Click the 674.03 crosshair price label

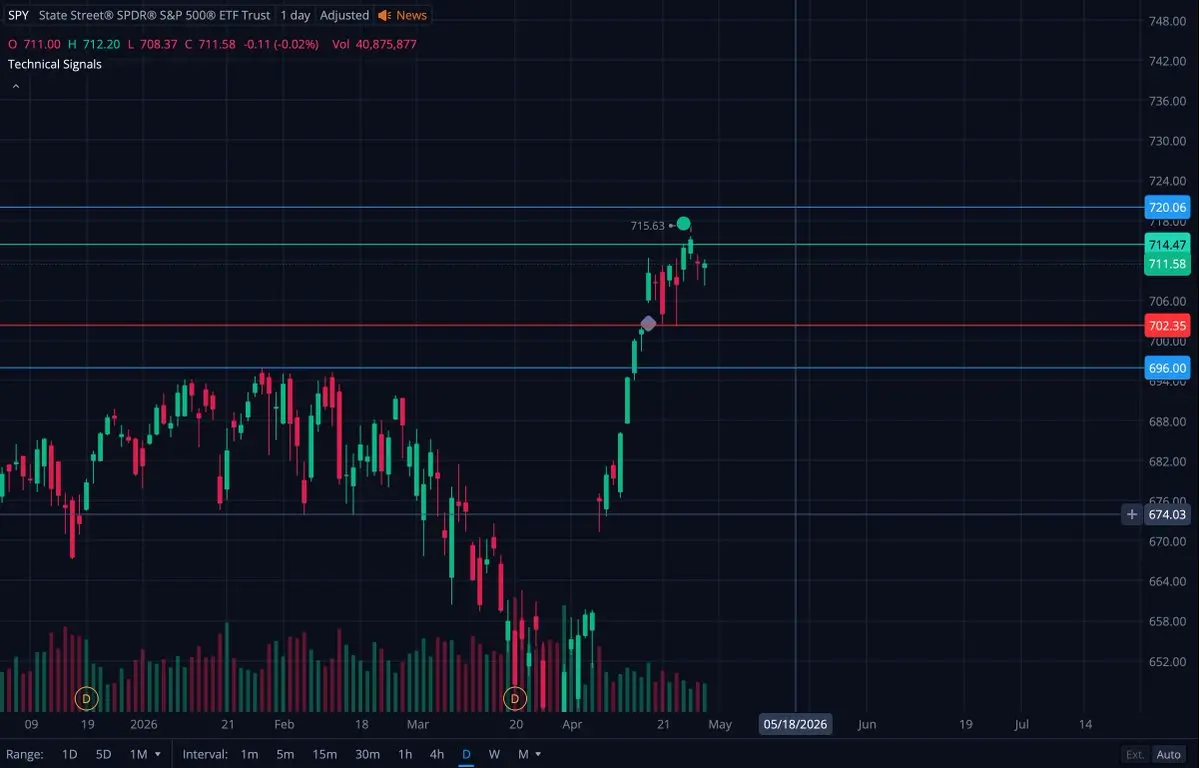(1167, 515)
